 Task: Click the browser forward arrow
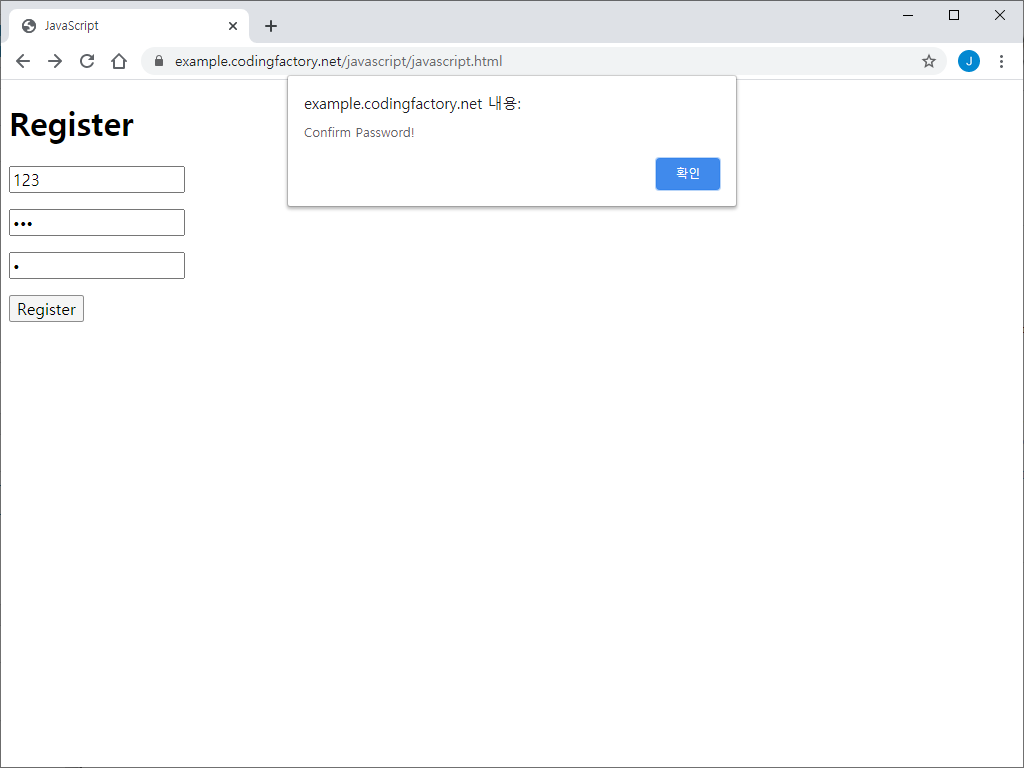point(55,61)
